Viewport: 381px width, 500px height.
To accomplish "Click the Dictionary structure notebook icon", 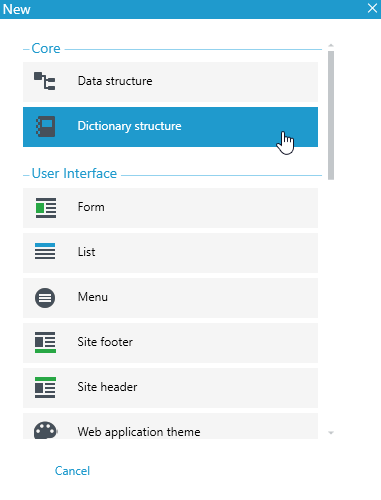I will [46, 126].
